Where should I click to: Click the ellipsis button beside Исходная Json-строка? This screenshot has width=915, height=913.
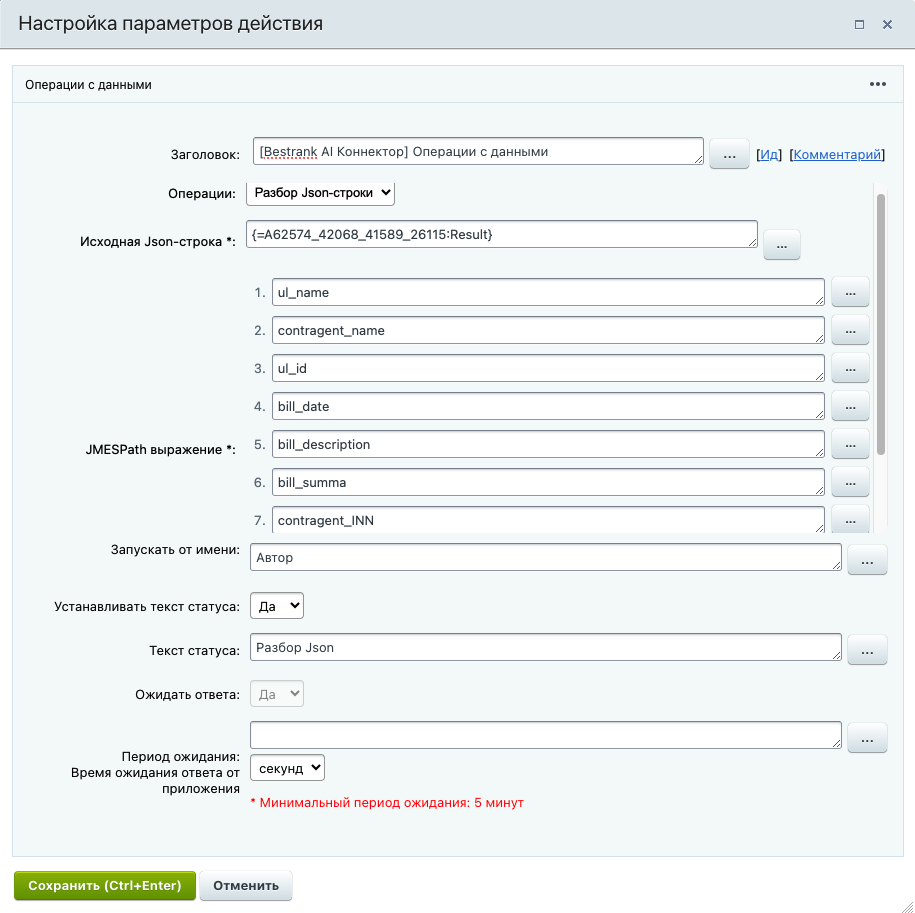[x=781, y=244]
